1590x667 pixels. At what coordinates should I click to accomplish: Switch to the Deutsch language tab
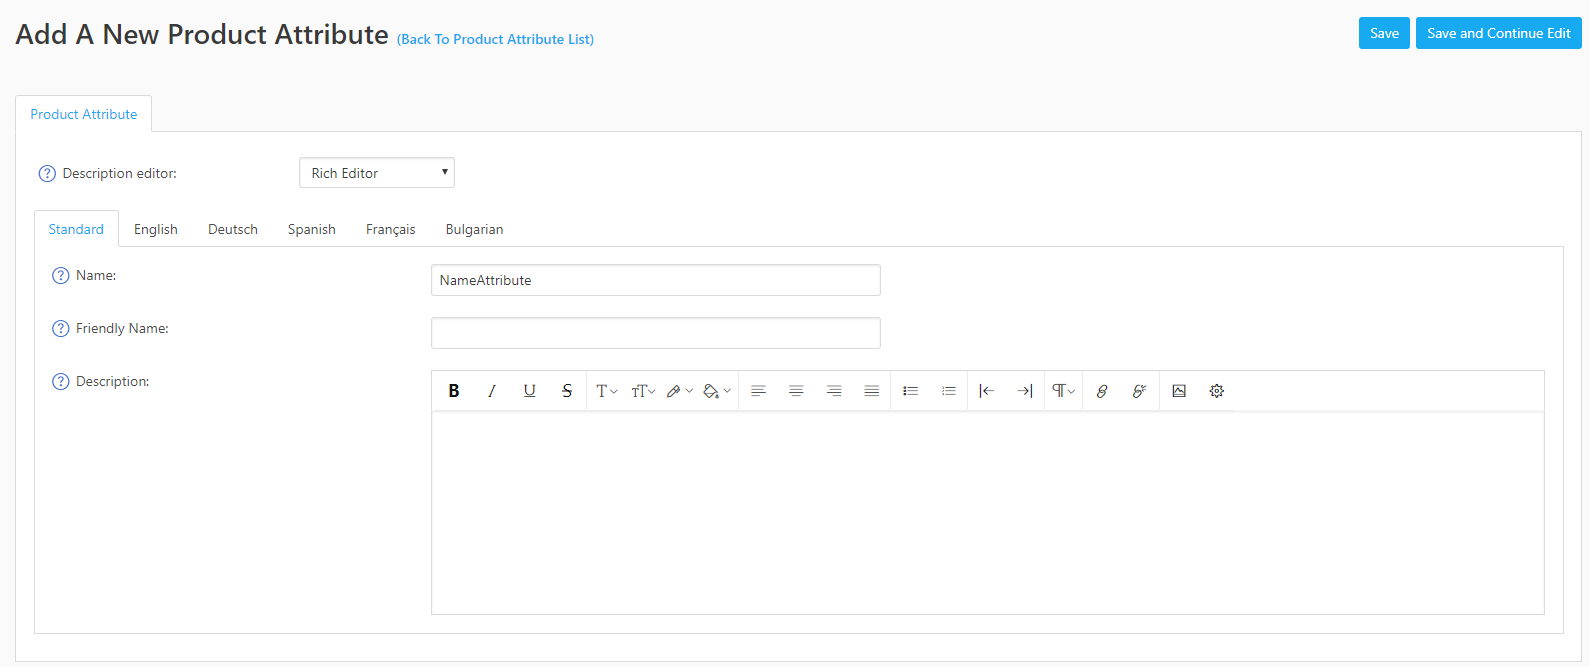click(233, 230)
